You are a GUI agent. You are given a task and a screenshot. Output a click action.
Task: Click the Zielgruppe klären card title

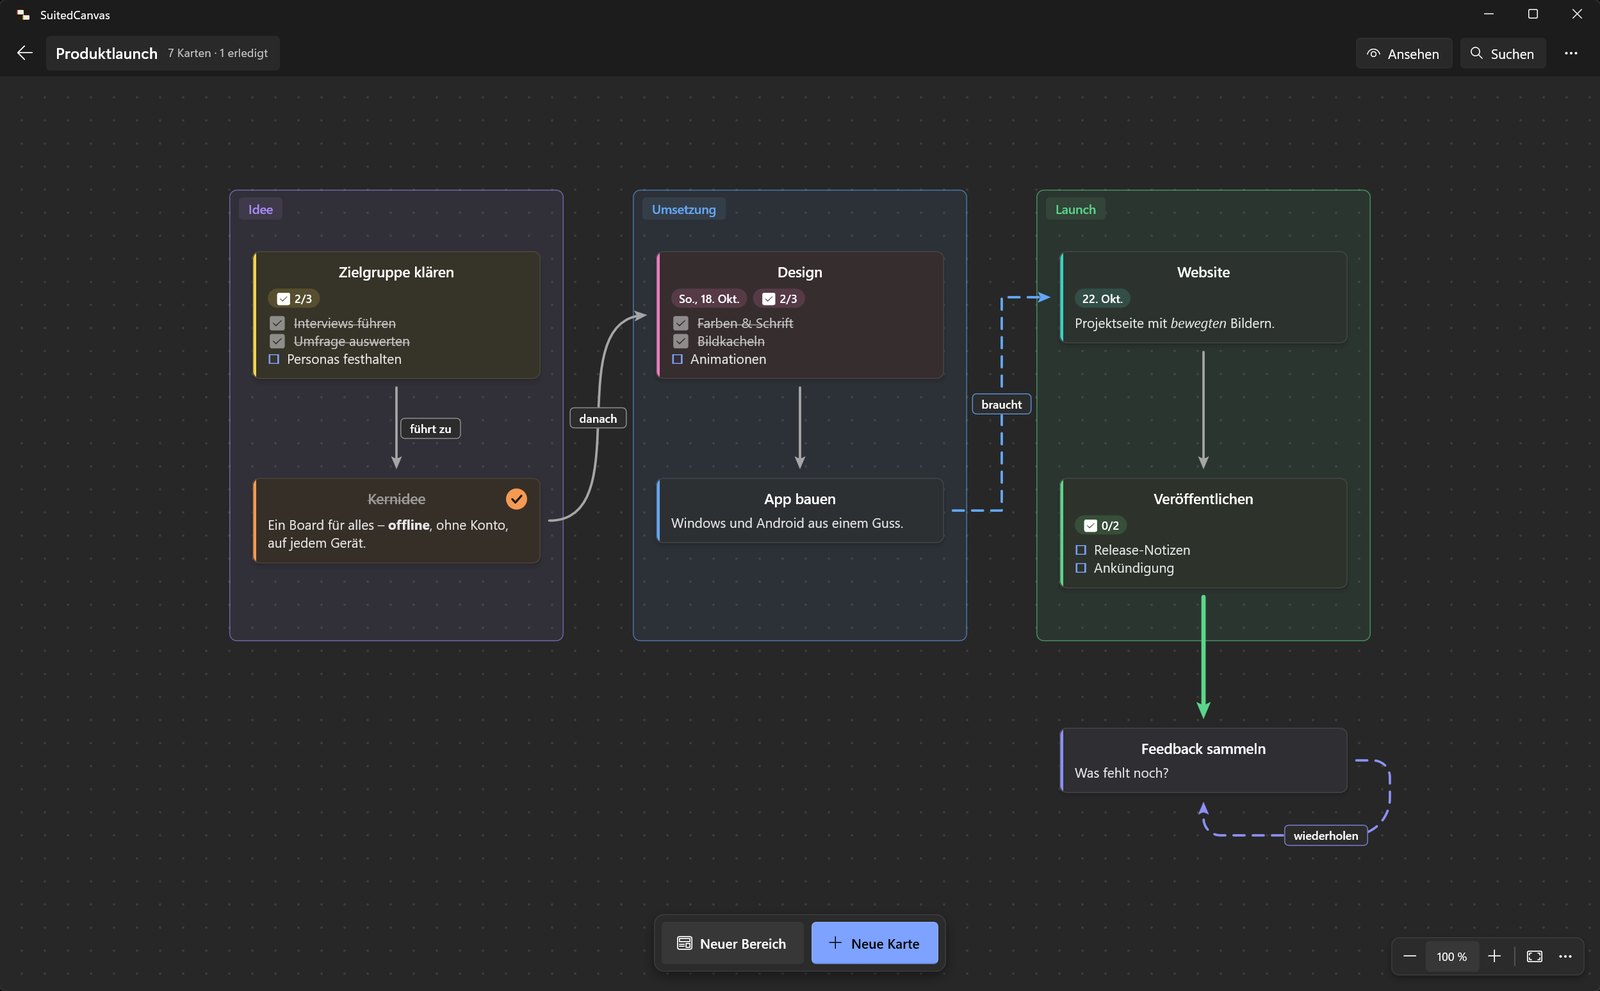pyautogui.click(x=396, y=272)
